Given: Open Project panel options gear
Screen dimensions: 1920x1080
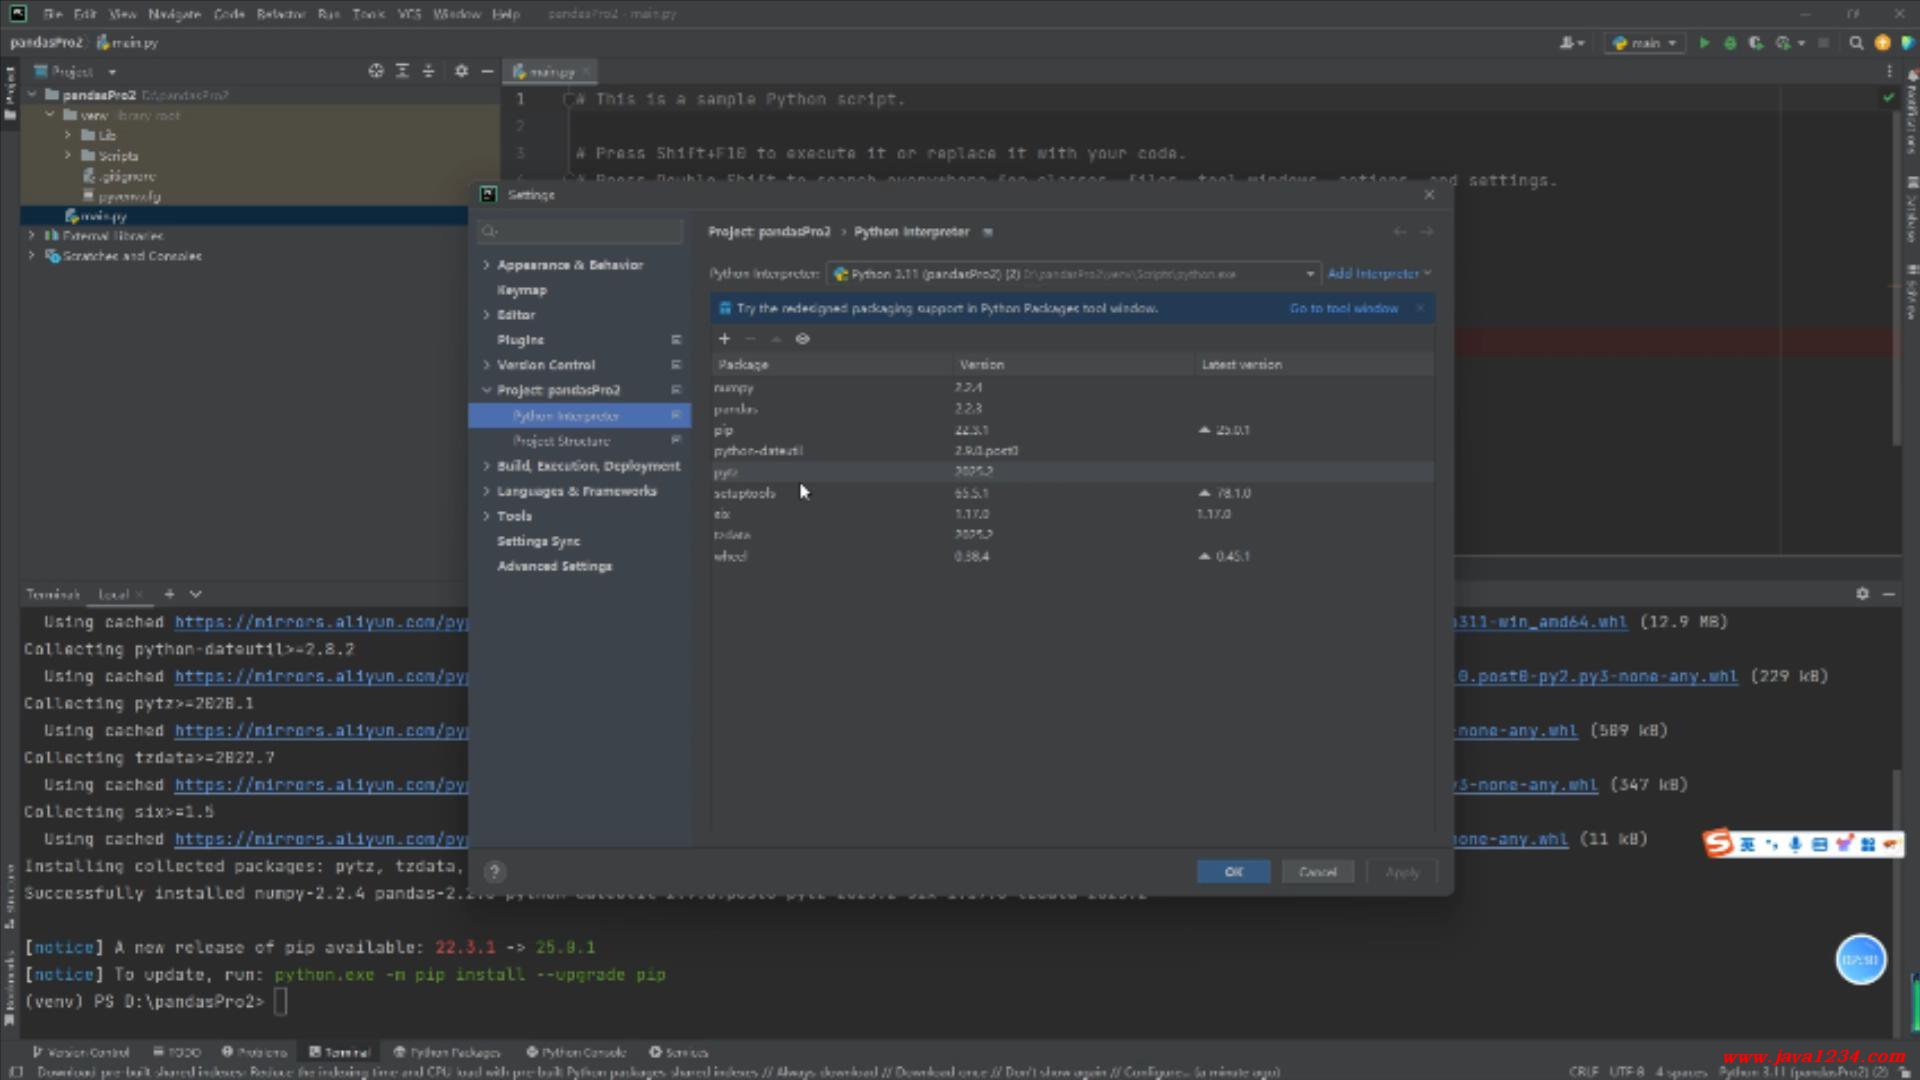Looking at the screenshot, I should click(461, 71).
